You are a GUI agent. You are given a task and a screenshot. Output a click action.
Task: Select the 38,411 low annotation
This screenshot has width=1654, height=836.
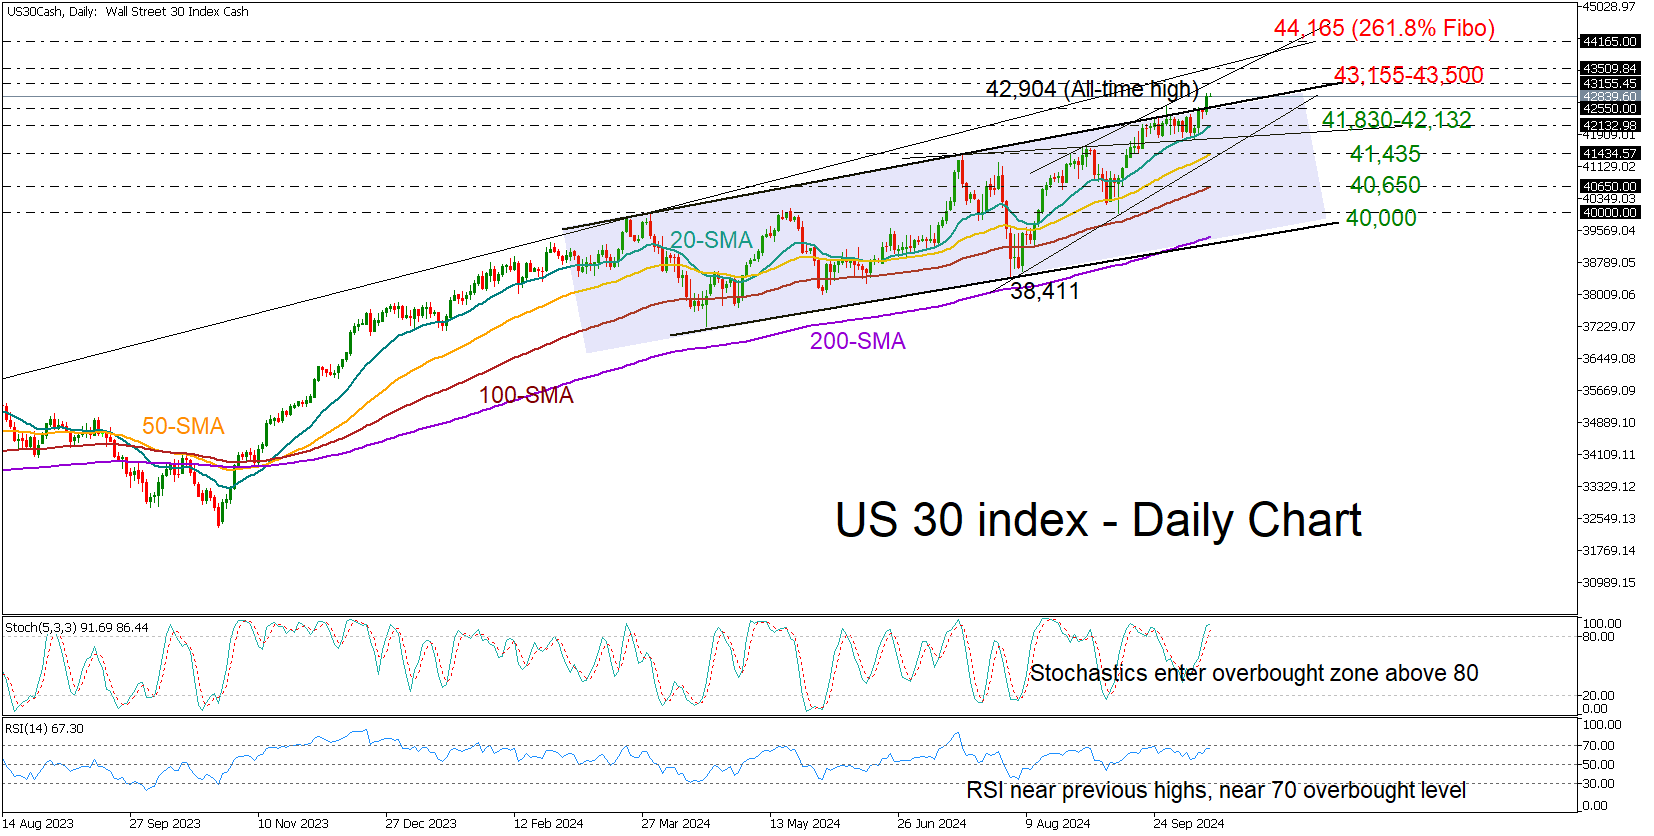tap(1044, 291)
